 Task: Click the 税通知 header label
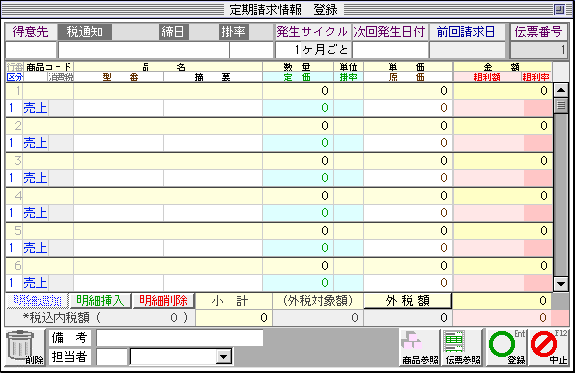[85, 32]
